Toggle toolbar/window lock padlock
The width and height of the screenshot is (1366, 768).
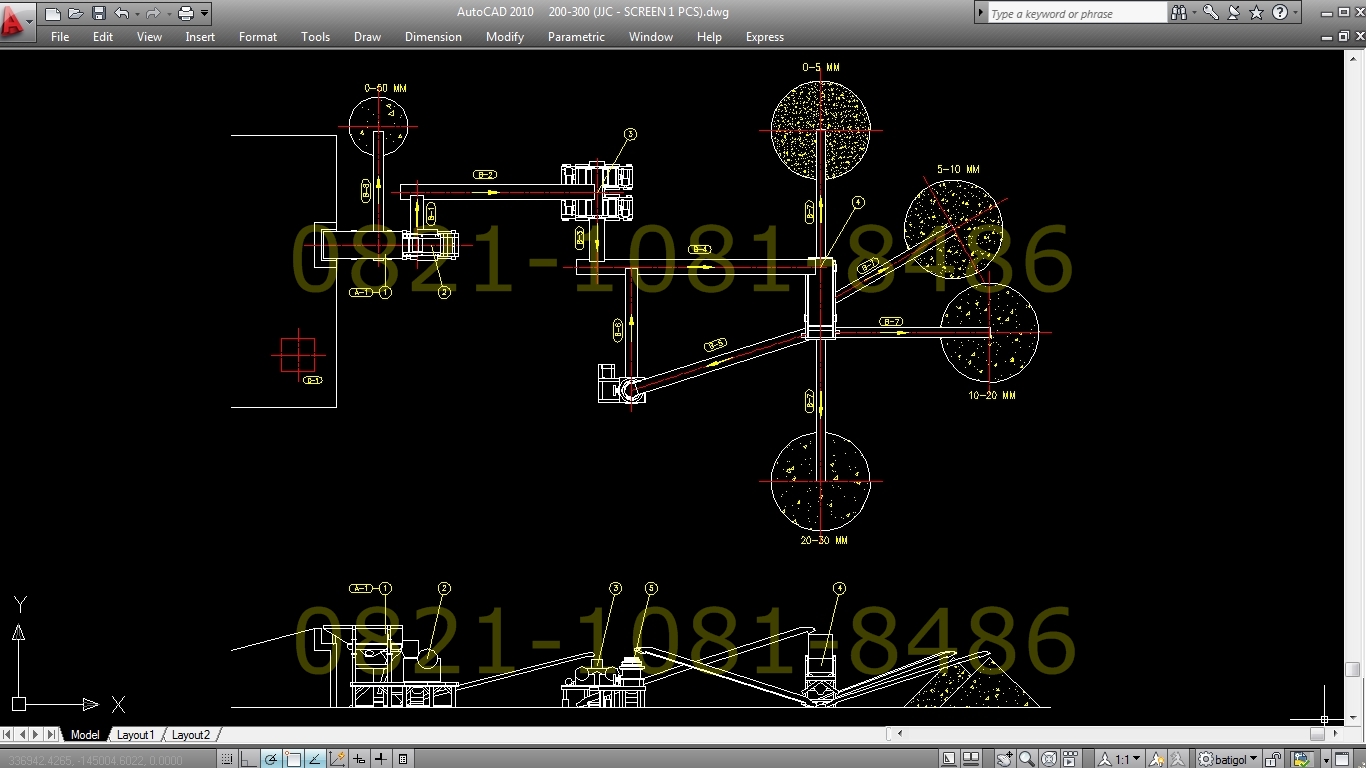[1272, 759]
